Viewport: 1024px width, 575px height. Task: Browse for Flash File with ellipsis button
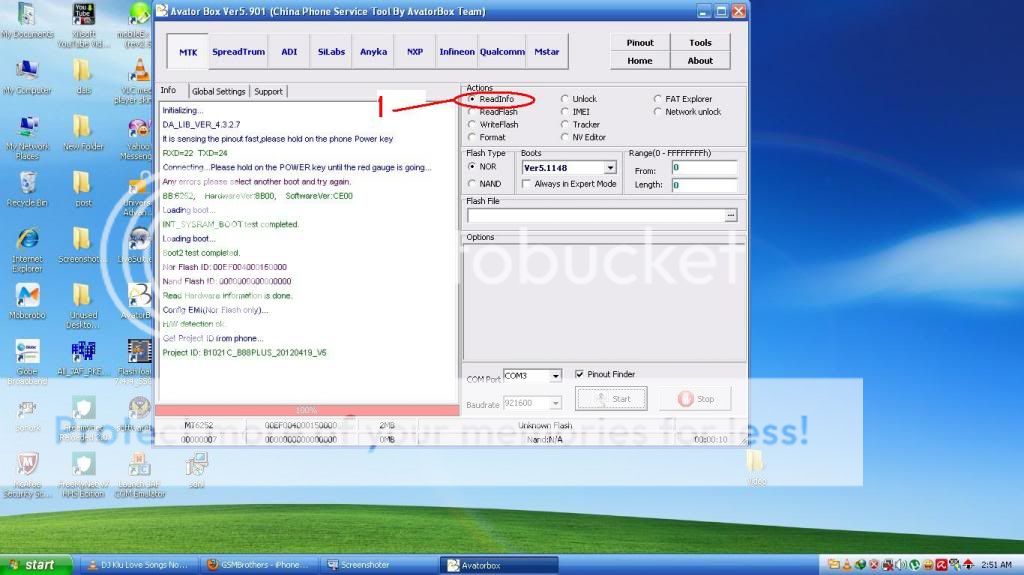(x=731, y=215)
